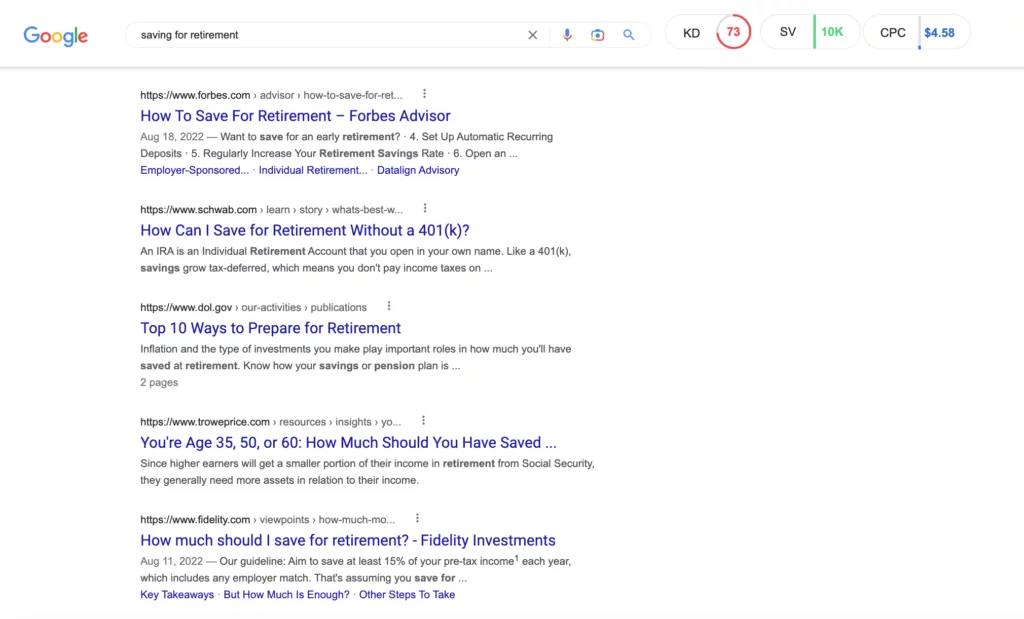Image resolution: width=1024 pixels, height=619 pixels.
Task: Open three-dot menu beside Schwab result URL
Action: tap(424, 209)
